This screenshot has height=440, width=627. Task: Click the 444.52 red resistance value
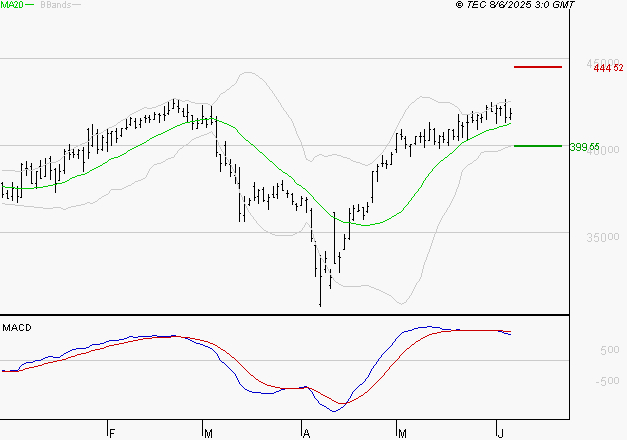click(x=608, y=68)
